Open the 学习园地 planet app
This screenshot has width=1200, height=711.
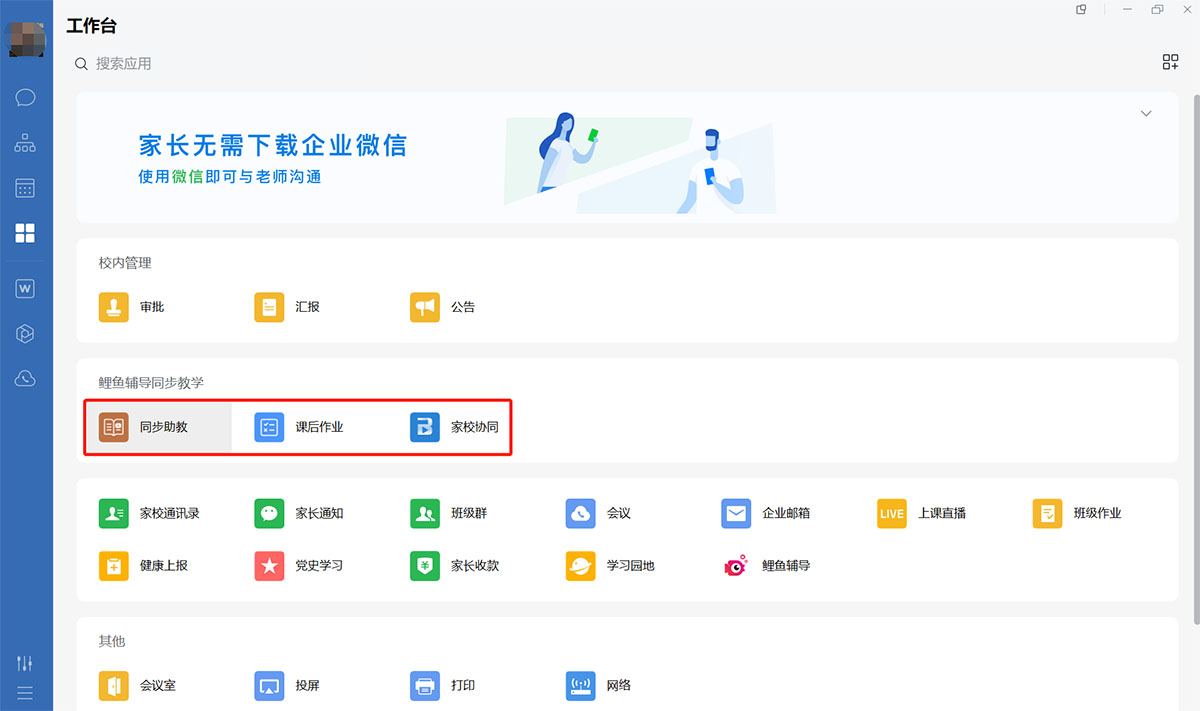point(610,565)
